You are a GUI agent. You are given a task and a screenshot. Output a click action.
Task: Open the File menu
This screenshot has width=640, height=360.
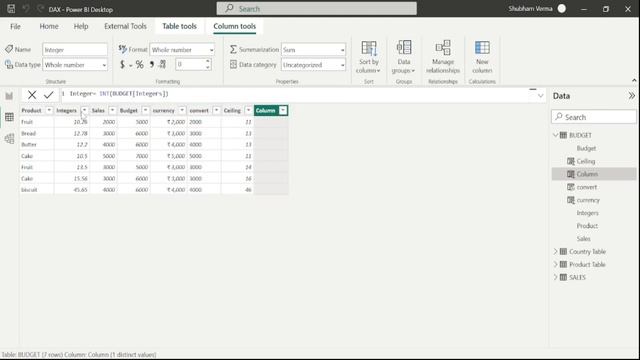point(15,26)
